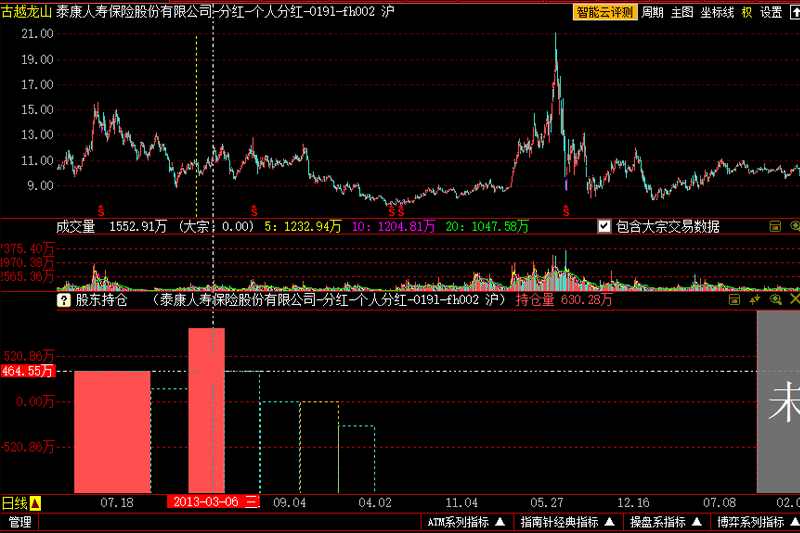Open the 周期 menu
The width and height of the screenshot is (800, 533).
[x=652, y=13]
